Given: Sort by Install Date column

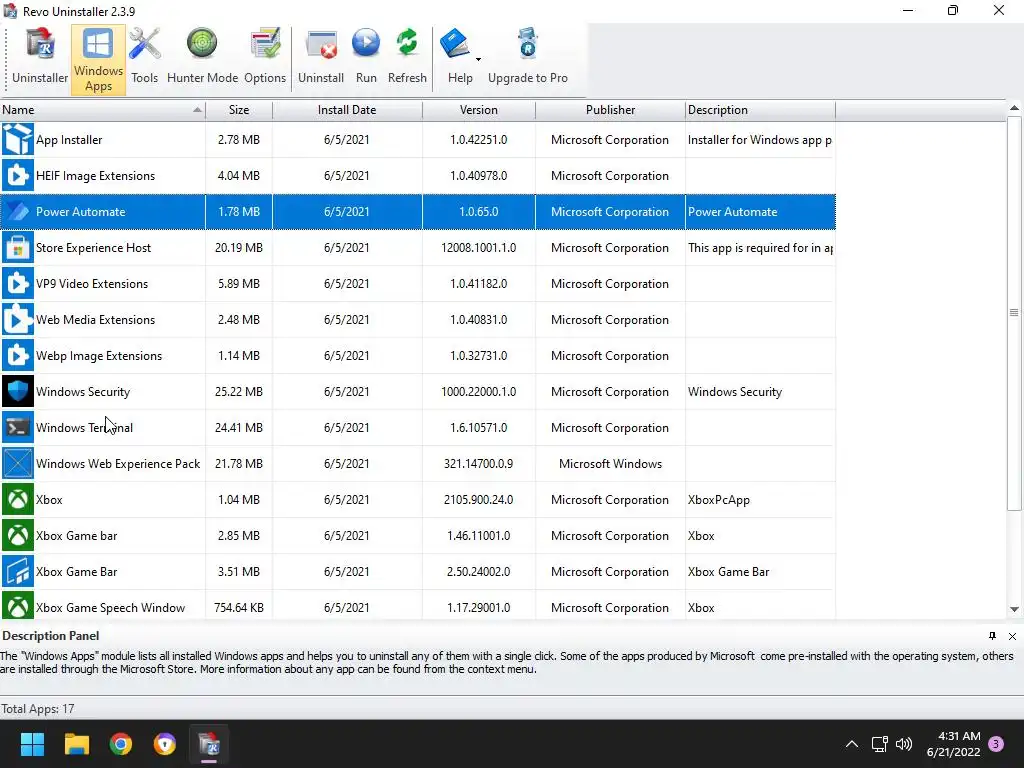Looking at the screenshot, I should [347, 110].
